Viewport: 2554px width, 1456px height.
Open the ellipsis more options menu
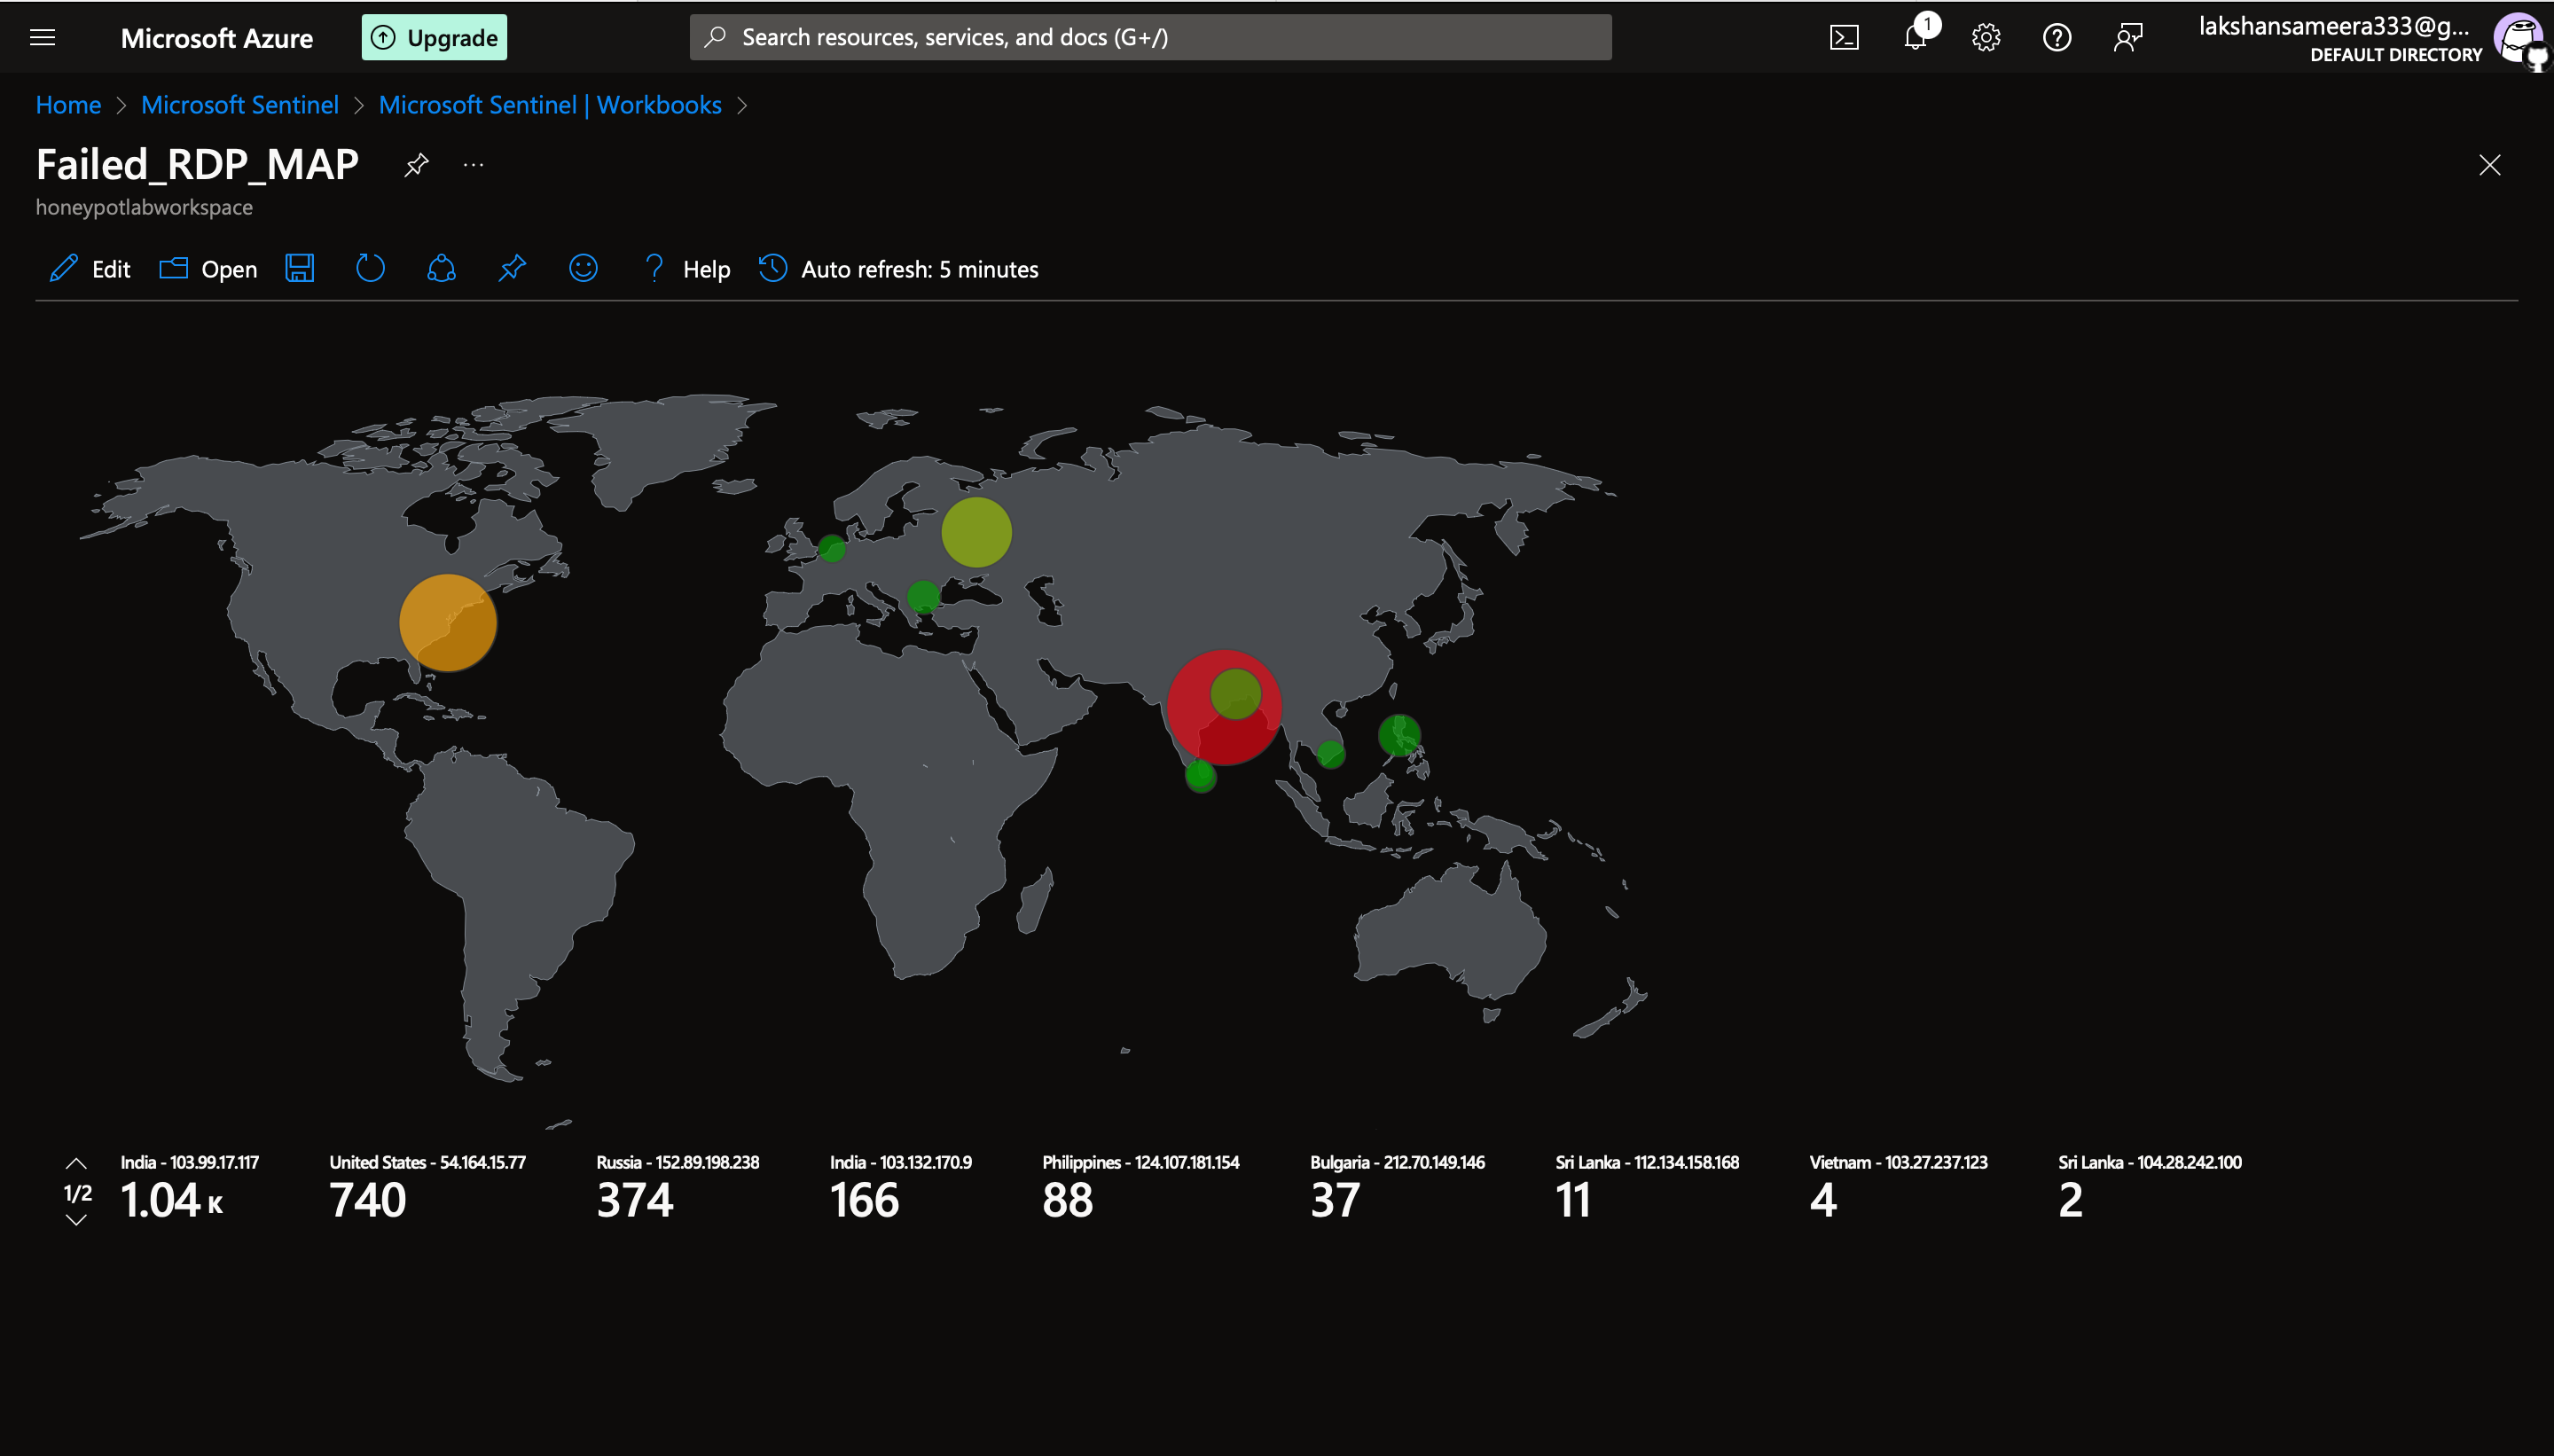point(473,164)
